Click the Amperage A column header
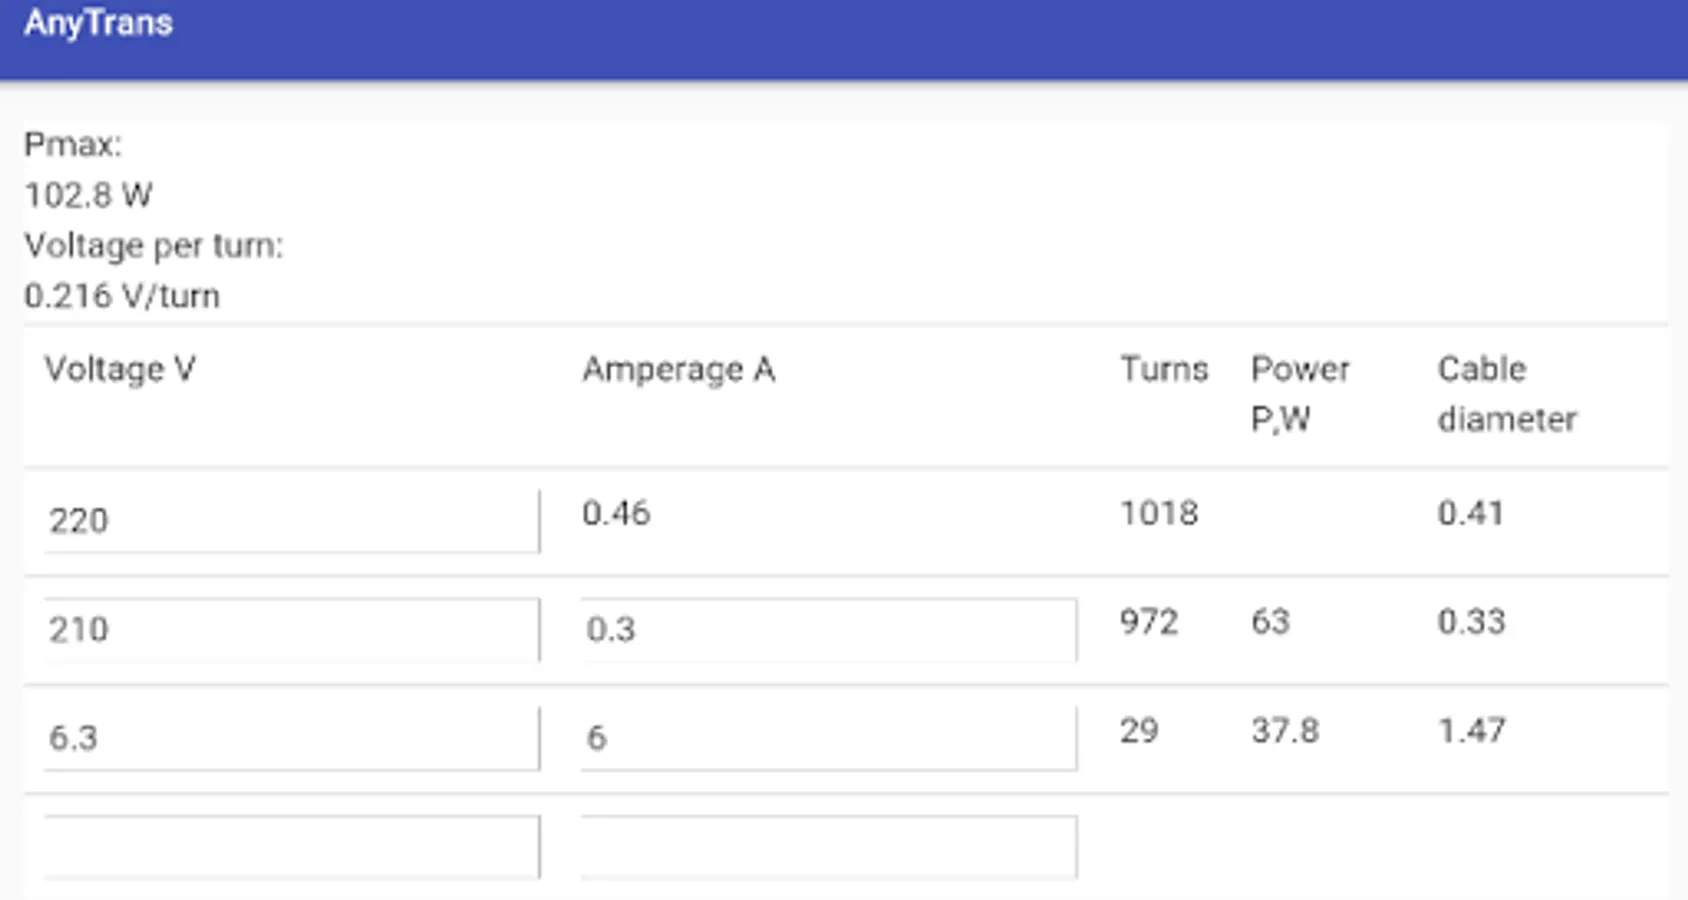The image size is (1688, 900). [x=679, y=369]
